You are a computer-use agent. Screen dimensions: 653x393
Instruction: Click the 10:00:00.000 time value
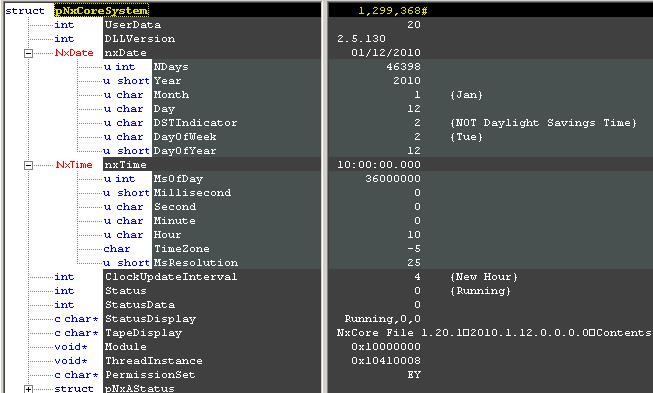379,164
